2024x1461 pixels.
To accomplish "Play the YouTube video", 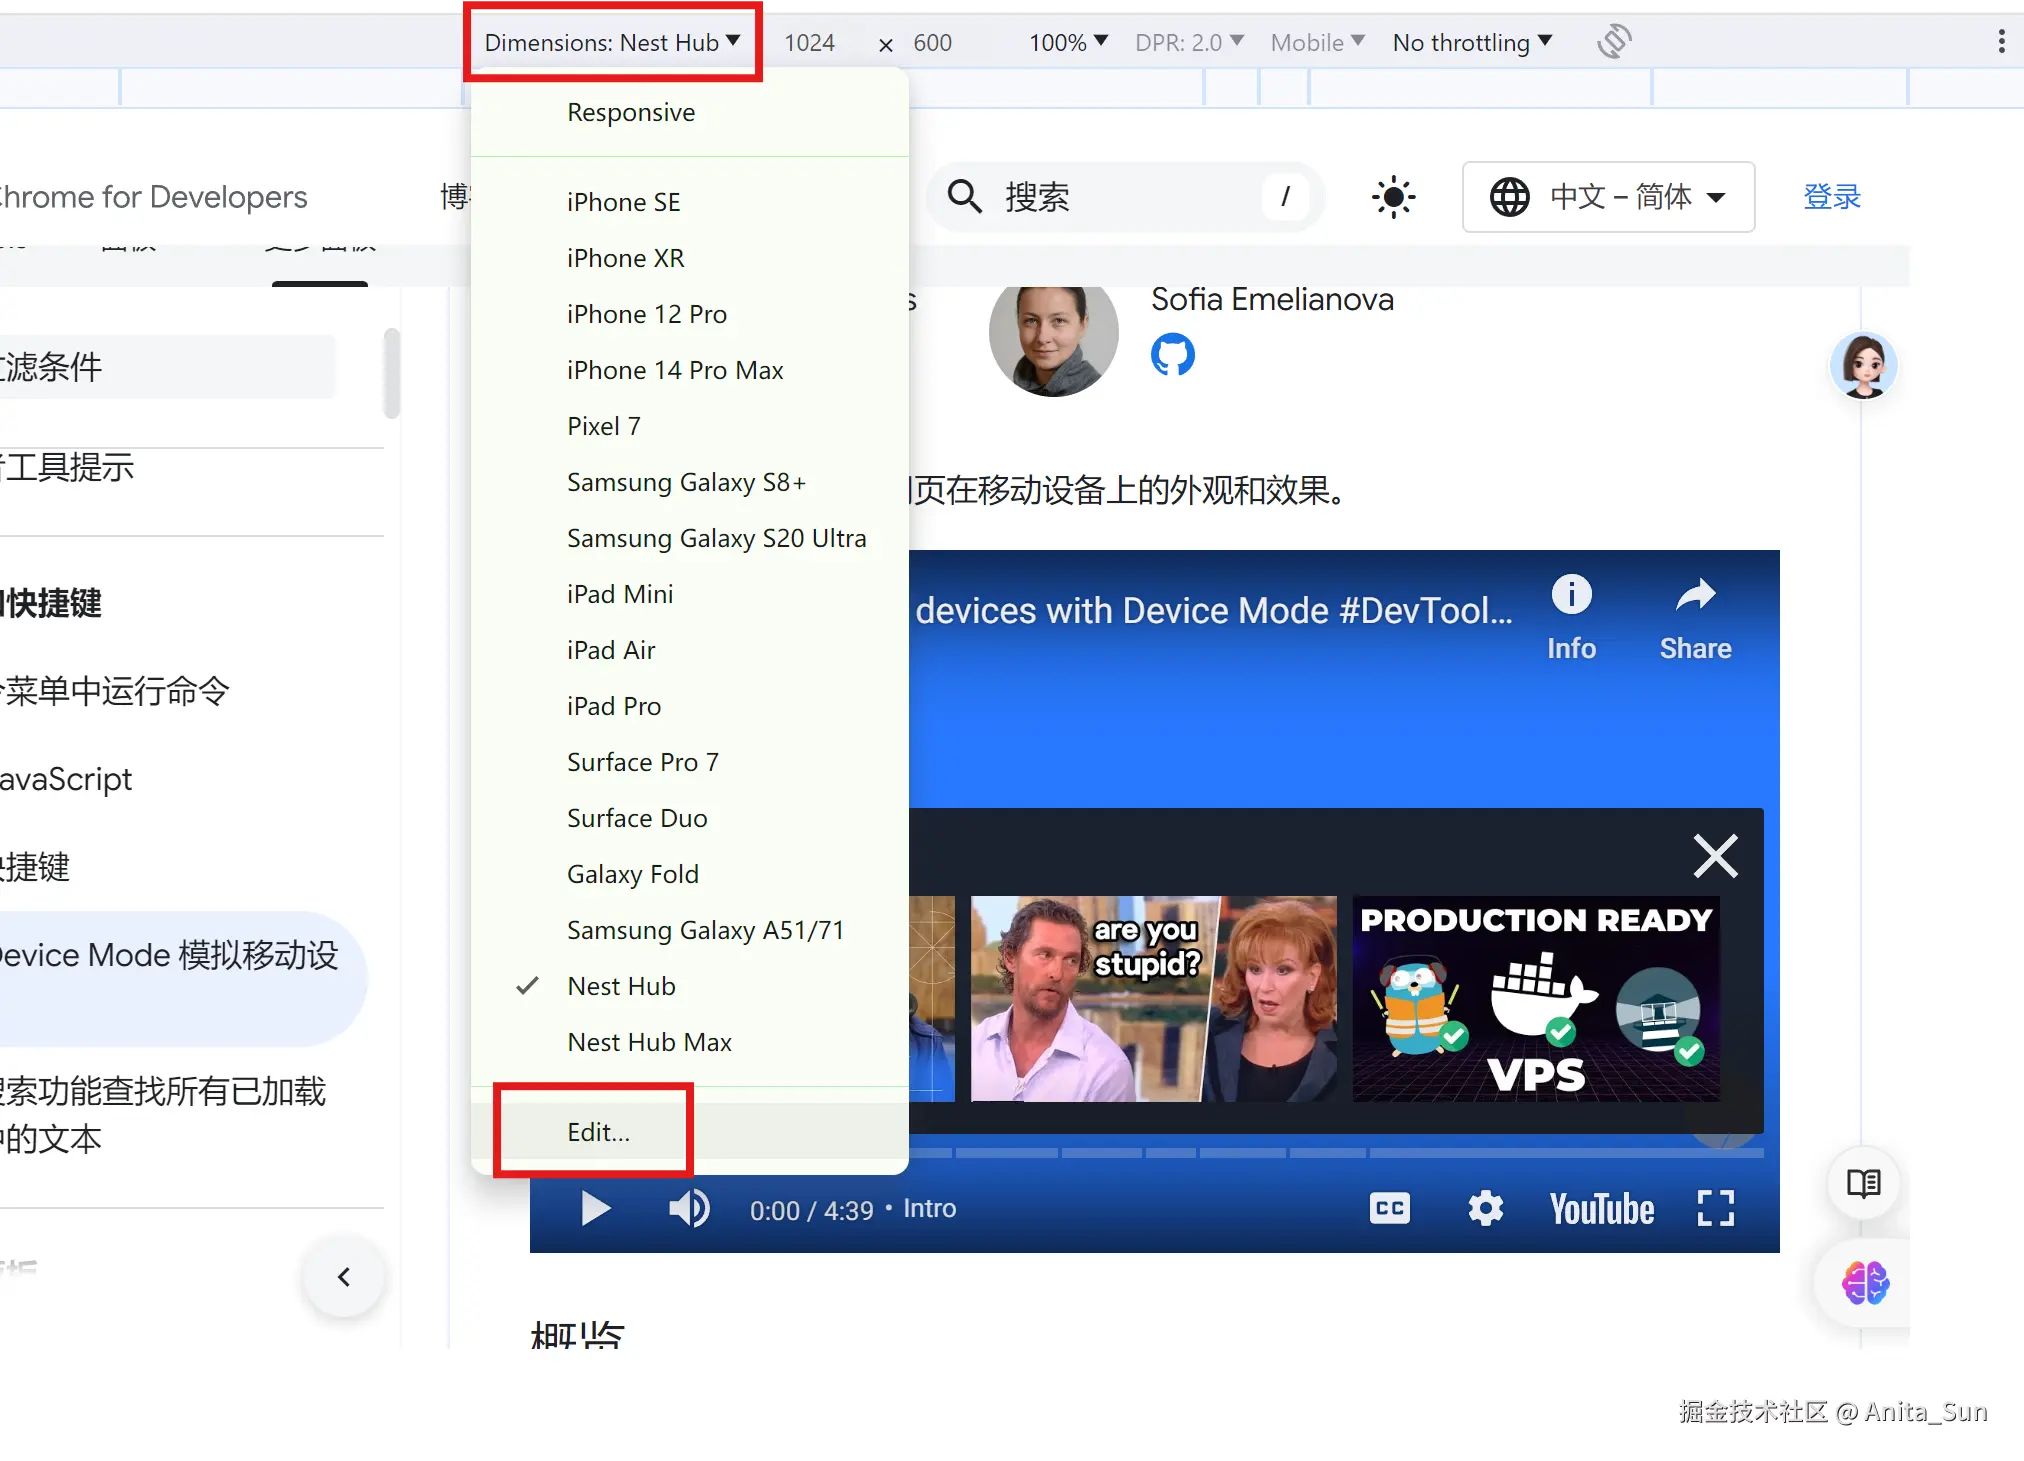I will coord(596,1209).
